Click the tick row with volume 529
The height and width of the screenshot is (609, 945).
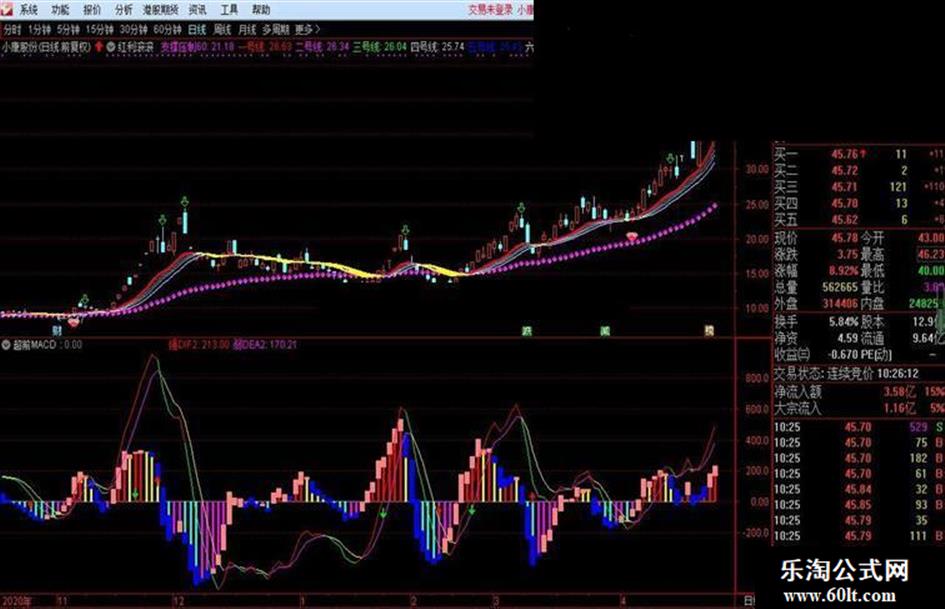tap(859, 427)
